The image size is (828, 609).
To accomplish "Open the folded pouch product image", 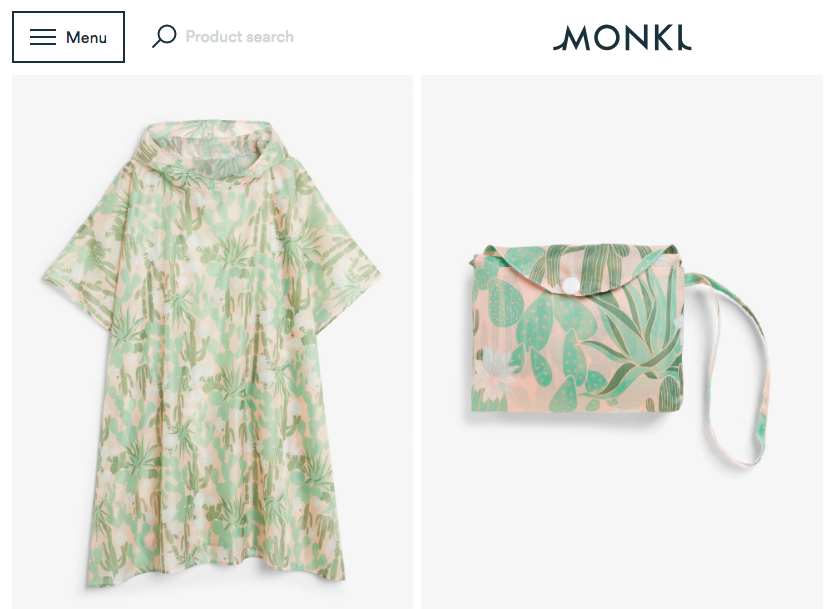I will [622, 342].
